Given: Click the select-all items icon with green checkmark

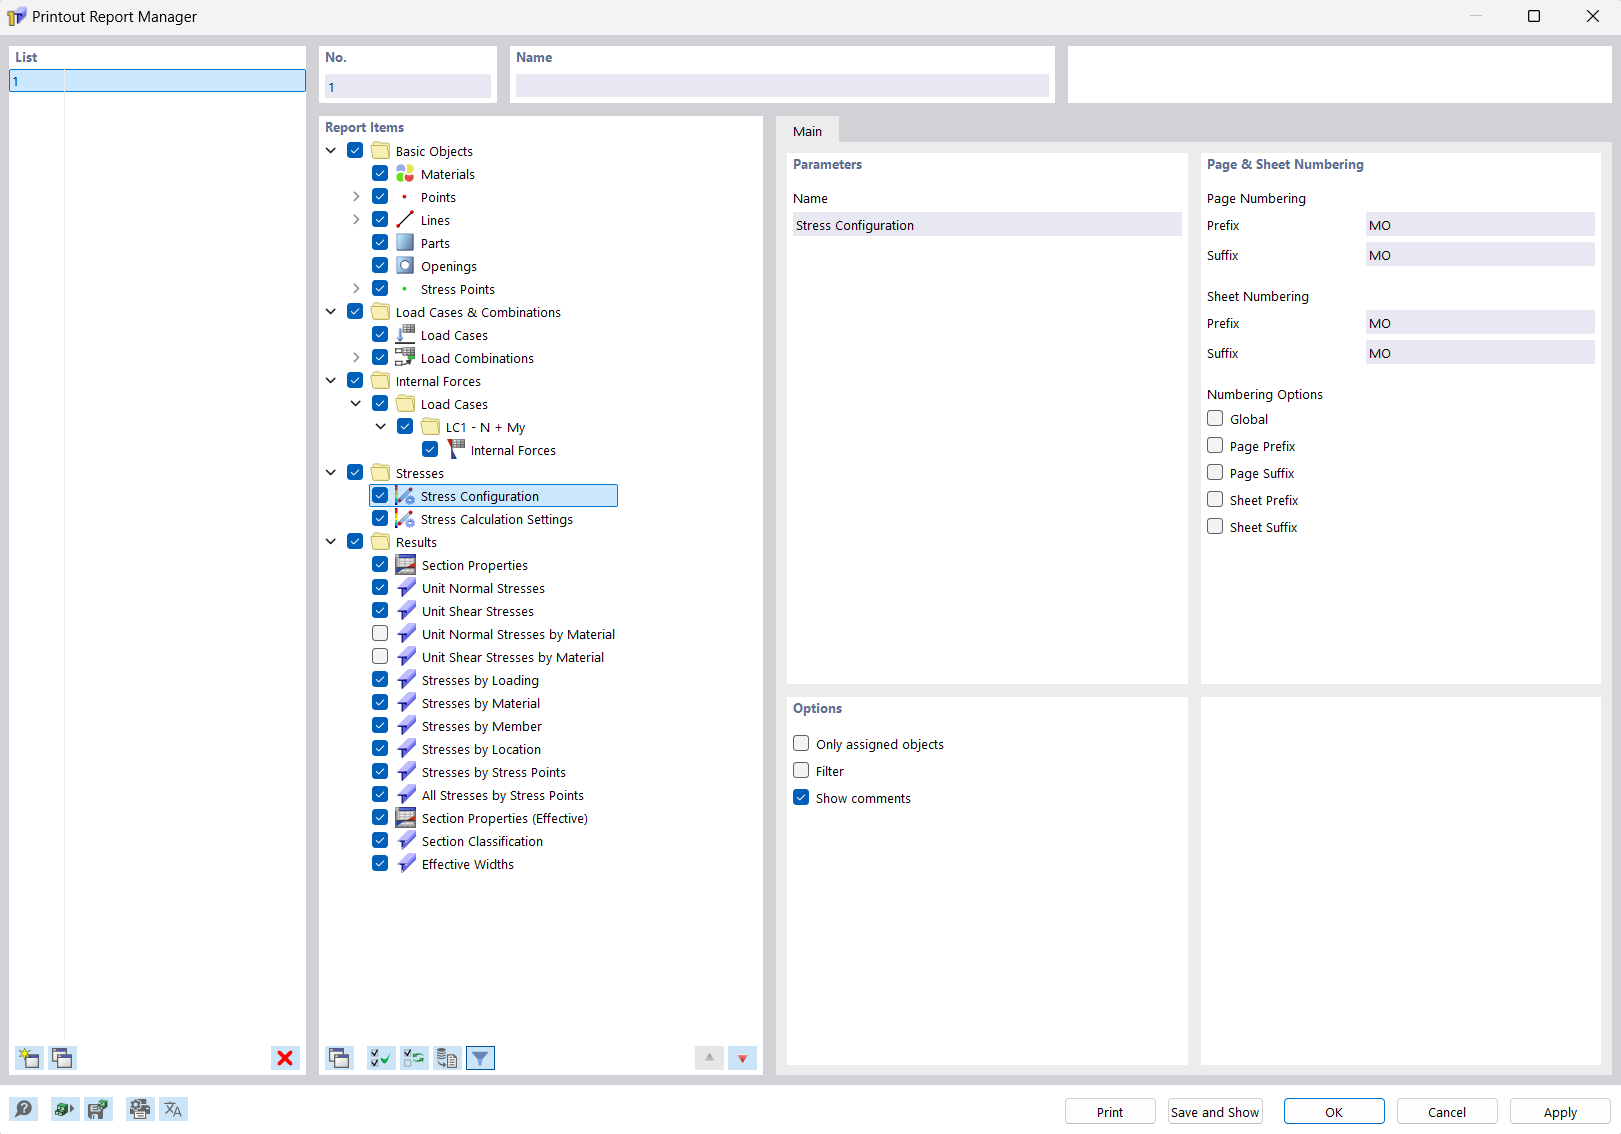Looking at the screenshot, I should coord(380,1058).
